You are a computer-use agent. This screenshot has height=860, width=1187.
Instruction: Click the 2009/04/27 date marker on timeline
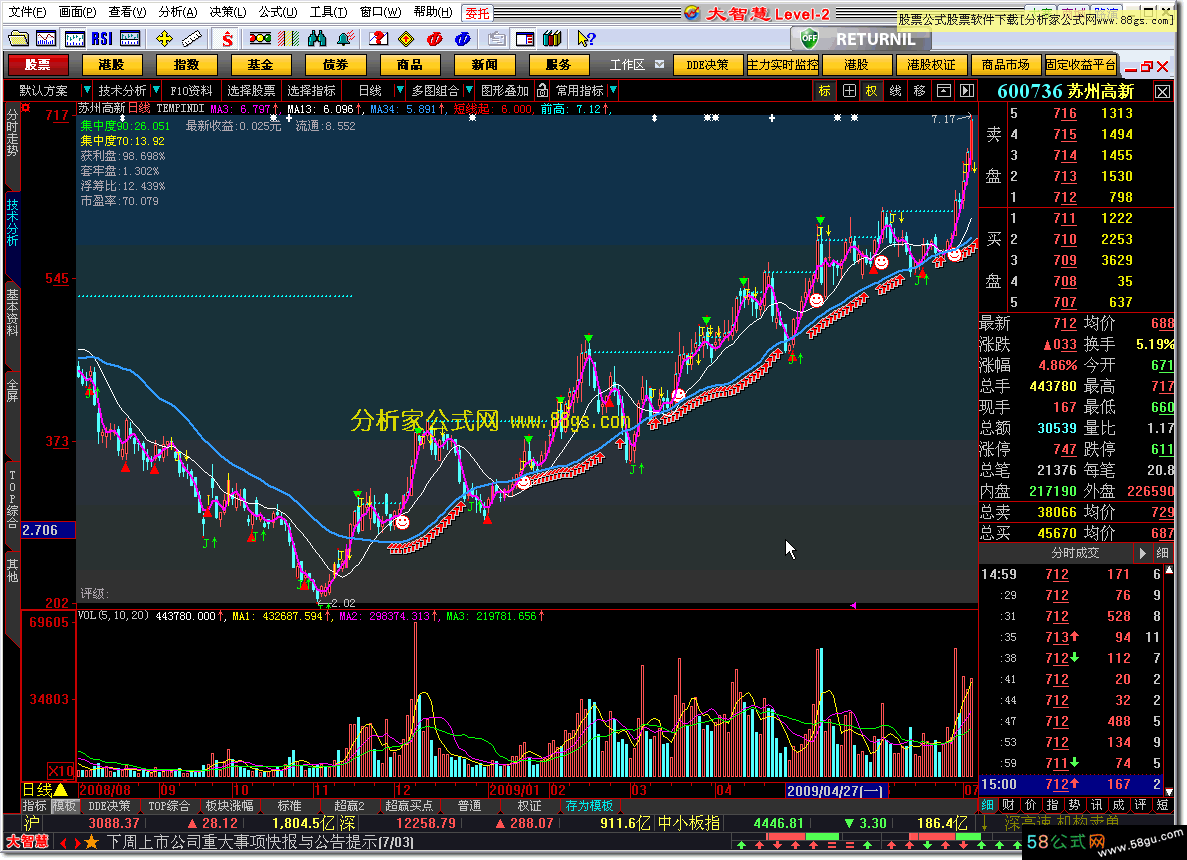(x=834, y=791)
